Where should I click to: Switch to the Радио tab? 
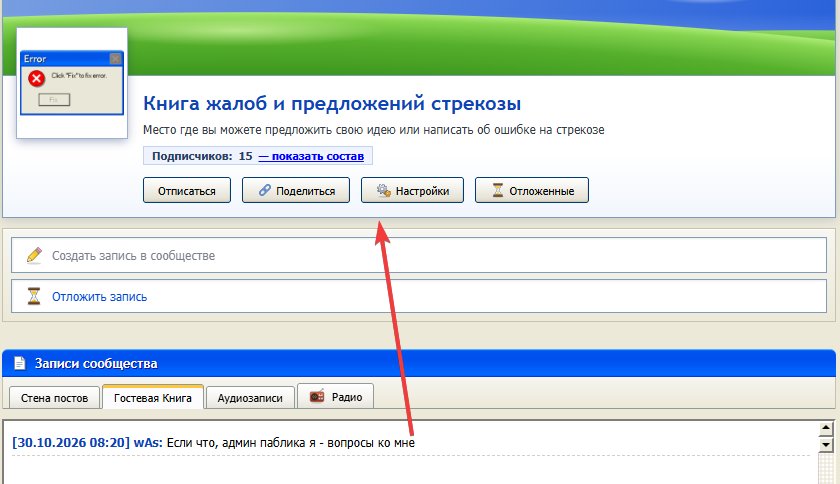(335, 397)
